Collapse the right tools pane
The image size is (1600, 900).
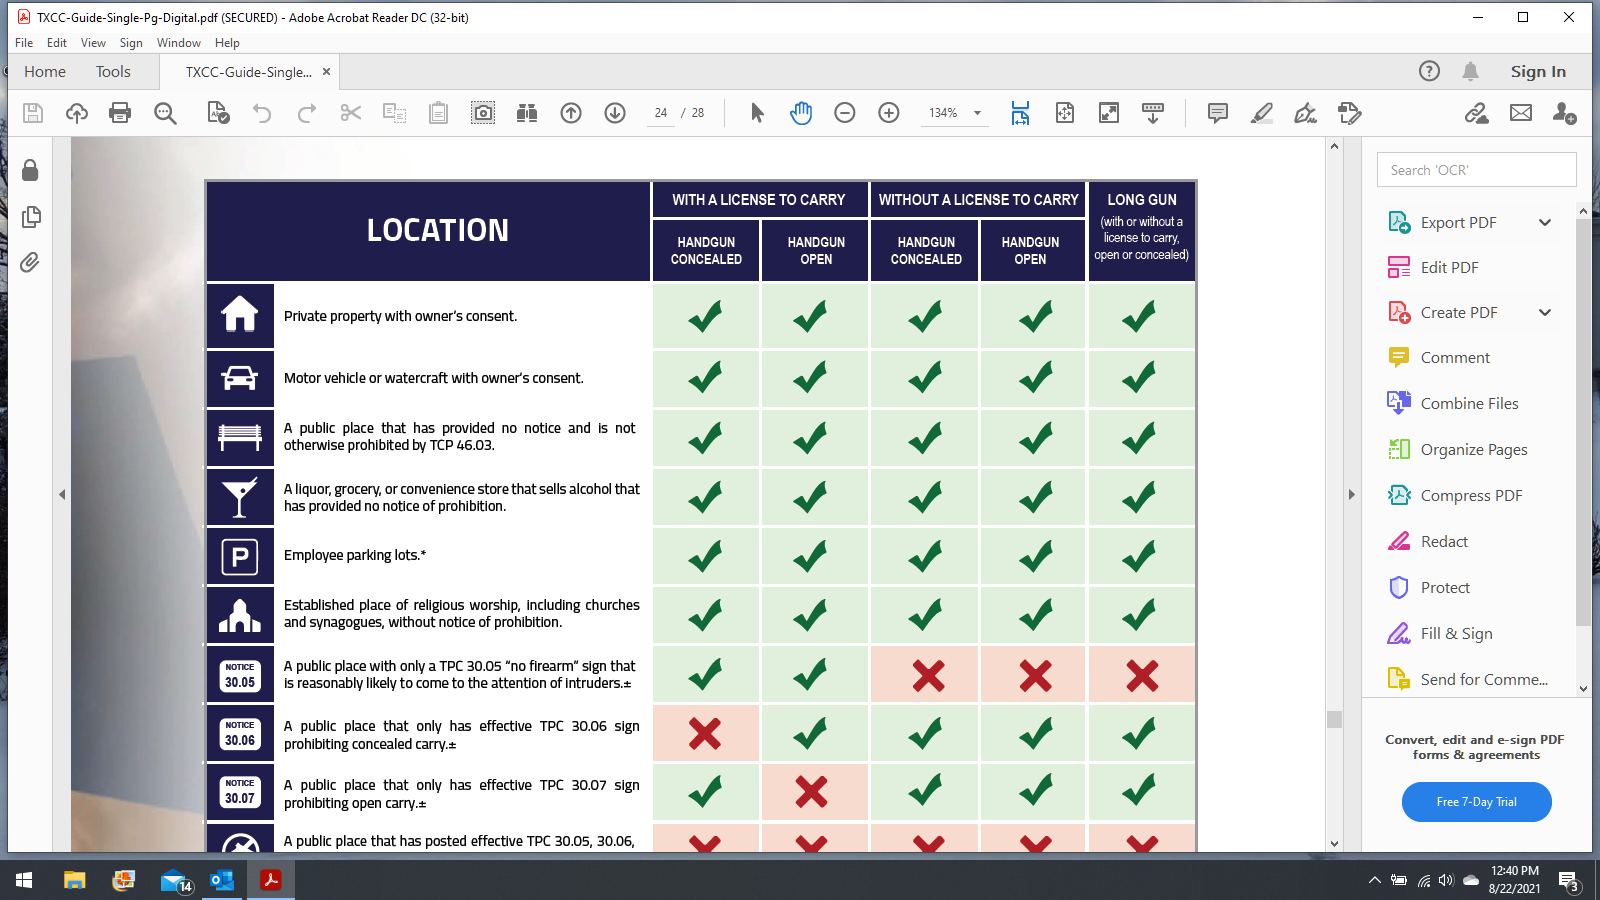pyautogui.click(x=1351, y=494)
